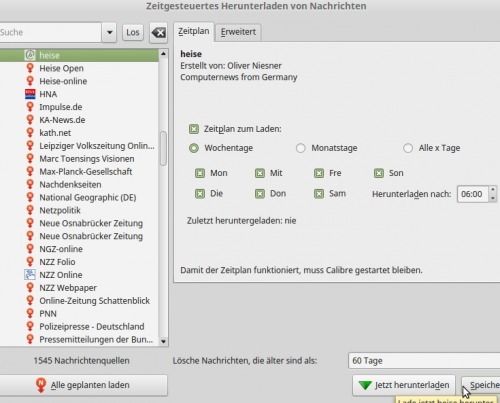The height and width of the screenshot is (403, 500).
Task: Click the icon beside Leipziger Volkszeitung Online
Action: coord(30,146)
